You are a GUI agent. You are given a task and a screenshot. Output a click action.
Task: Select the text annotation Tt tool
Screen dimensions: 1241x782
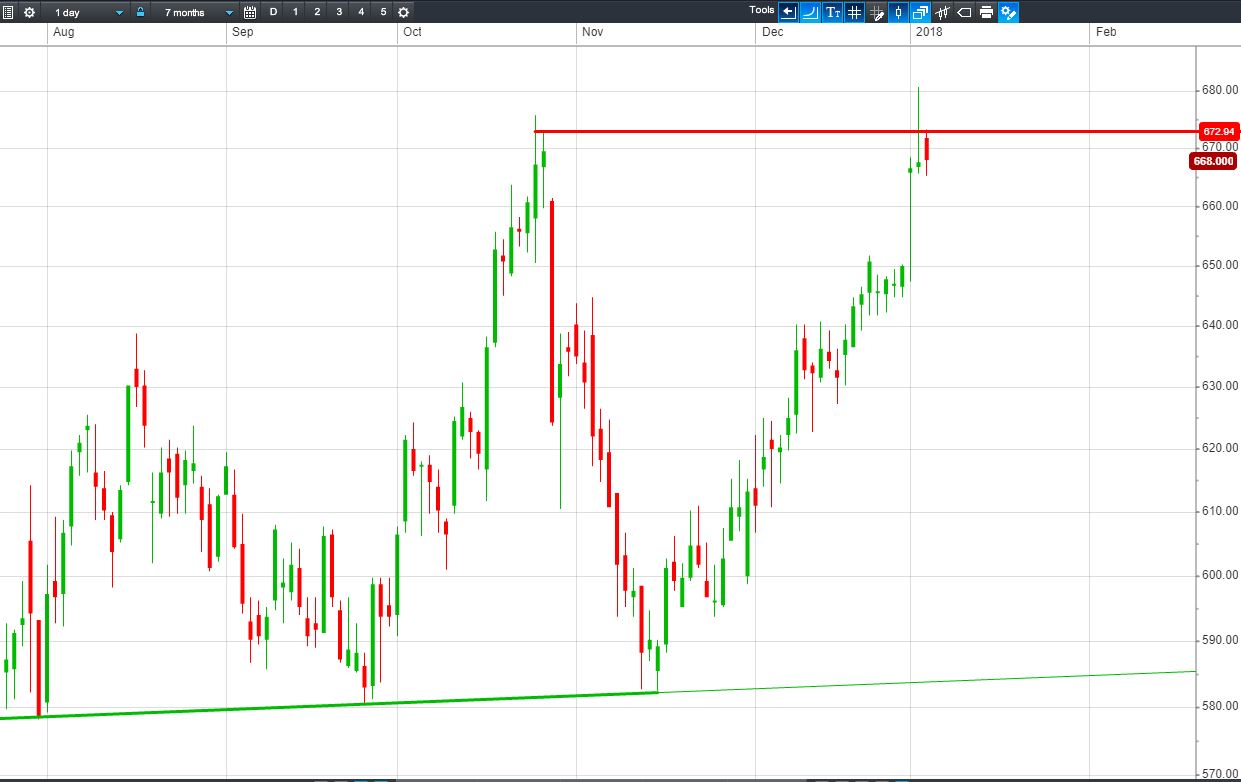833,12
